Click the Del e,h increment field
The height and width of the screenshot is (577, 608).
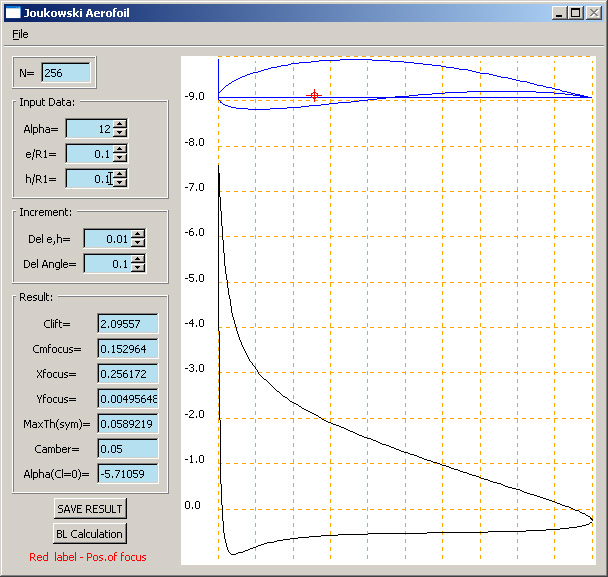108,239
